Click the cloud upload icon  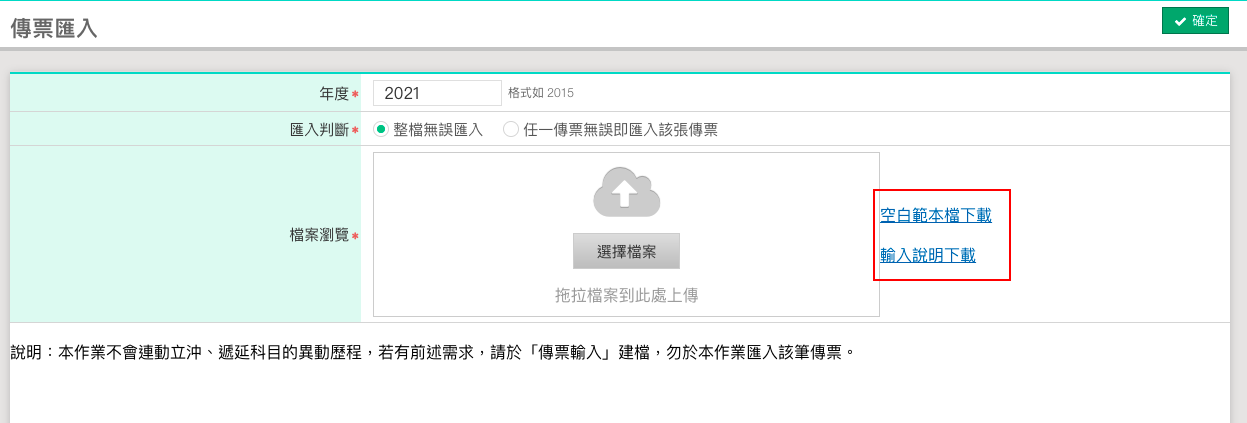pos(626,193)
